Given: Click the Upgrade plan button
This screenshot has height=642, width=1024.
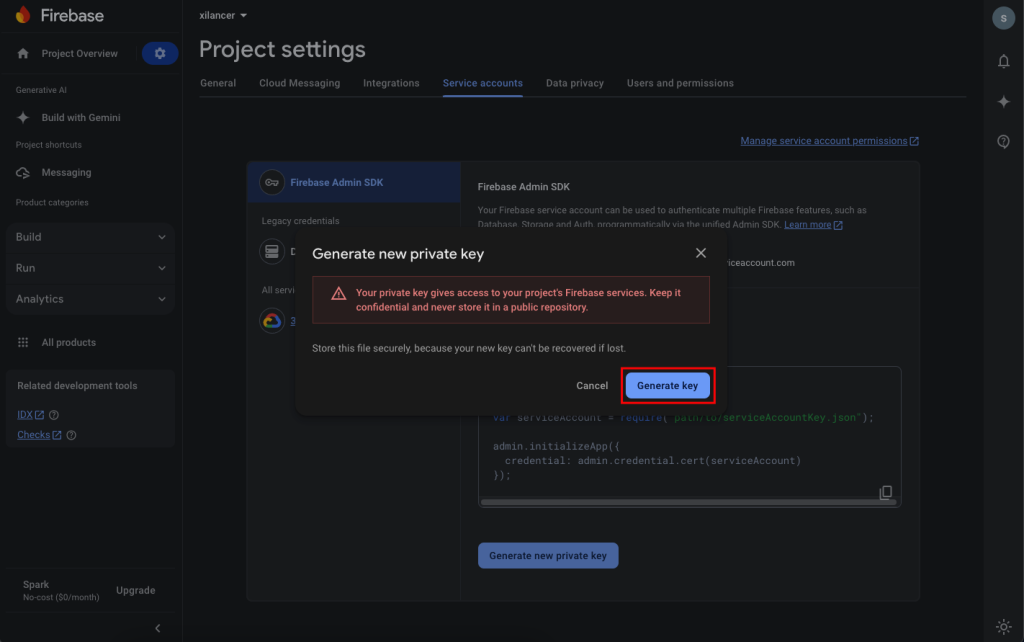Looking at the screenshot, I should pyautogui.click(x=135, y=590).
